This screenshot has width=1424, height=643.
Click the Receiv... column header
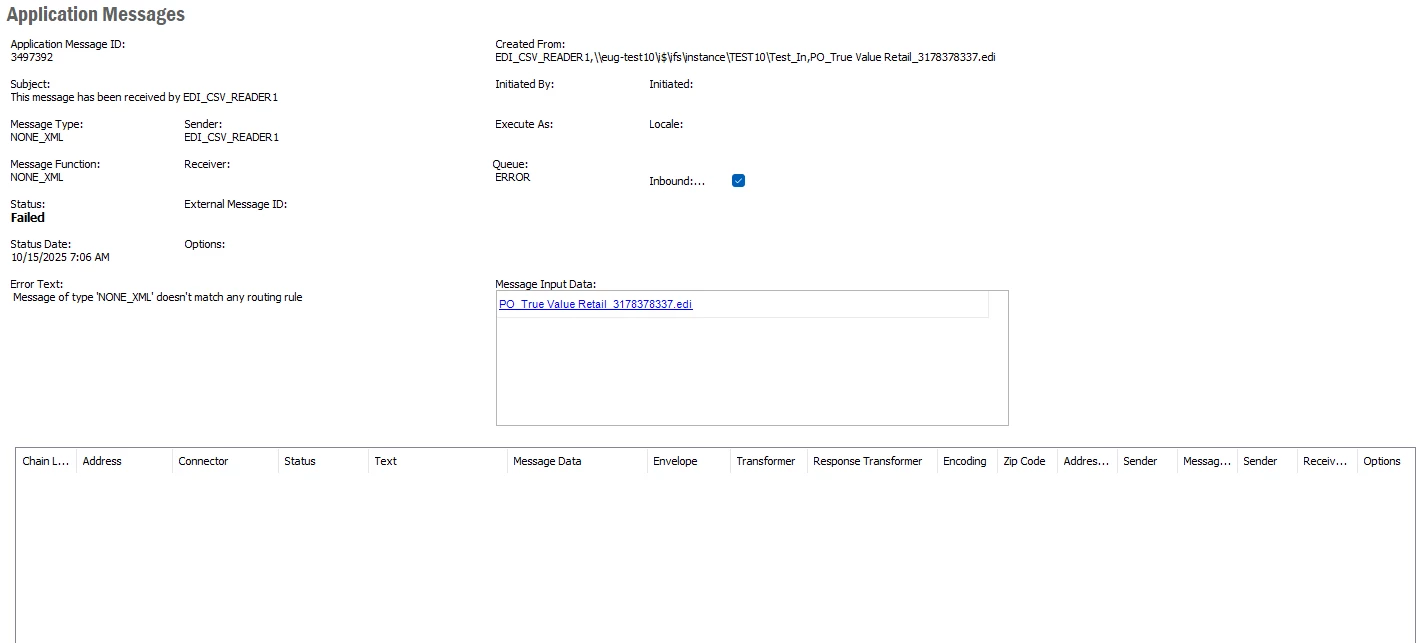coord(1327,461)
